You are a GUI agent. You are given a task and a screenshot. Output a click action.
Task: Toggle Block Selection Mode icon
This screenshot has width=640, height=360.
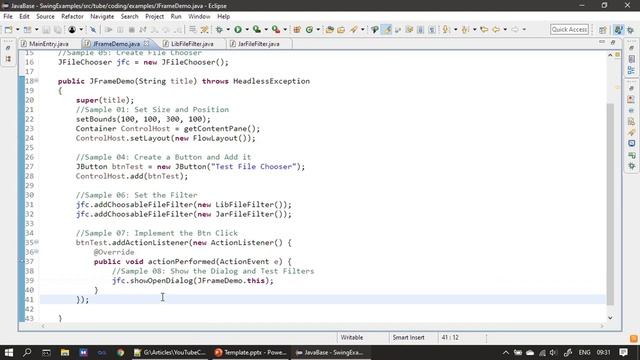coord(420,29)
